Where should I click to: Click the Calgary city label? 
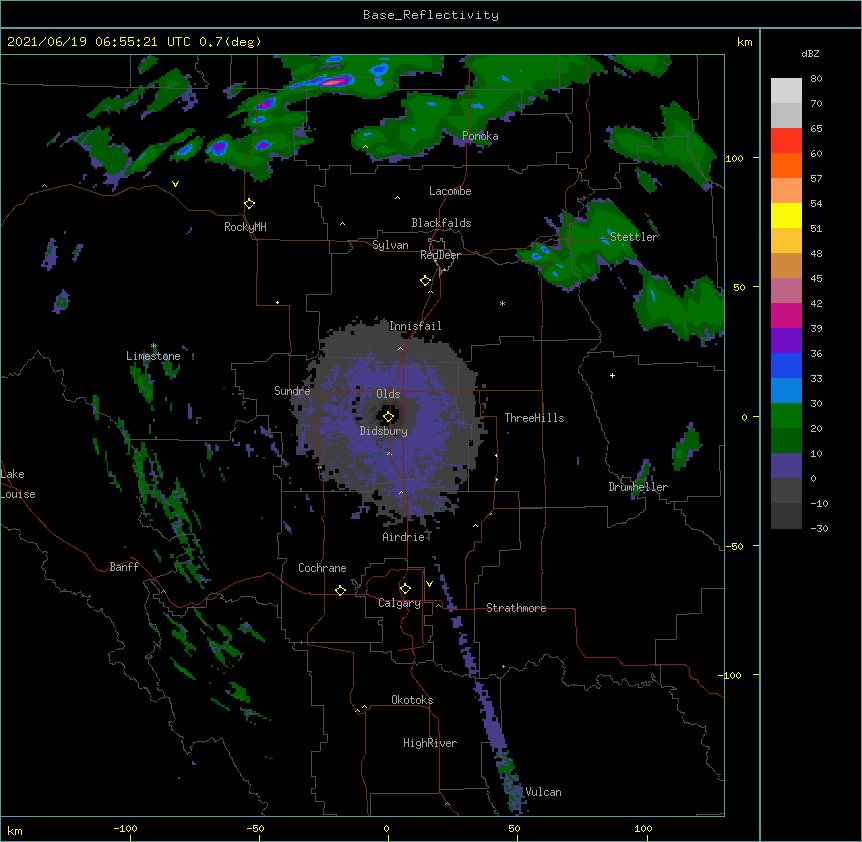click(399, 603)
